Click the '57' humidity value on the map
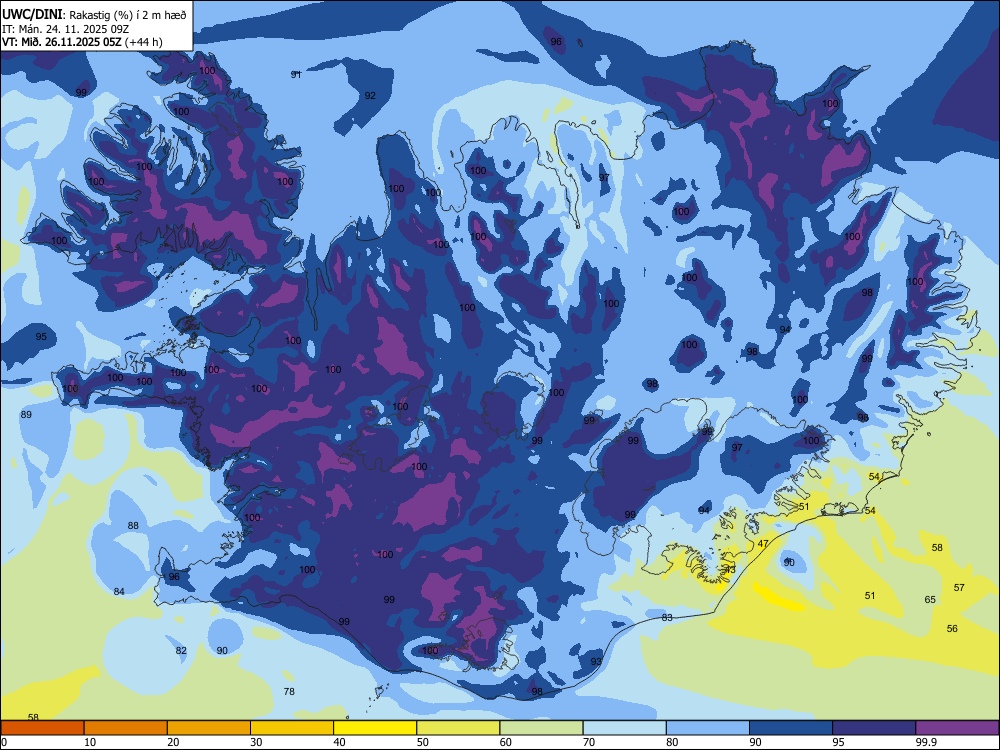 pos(959,587)
